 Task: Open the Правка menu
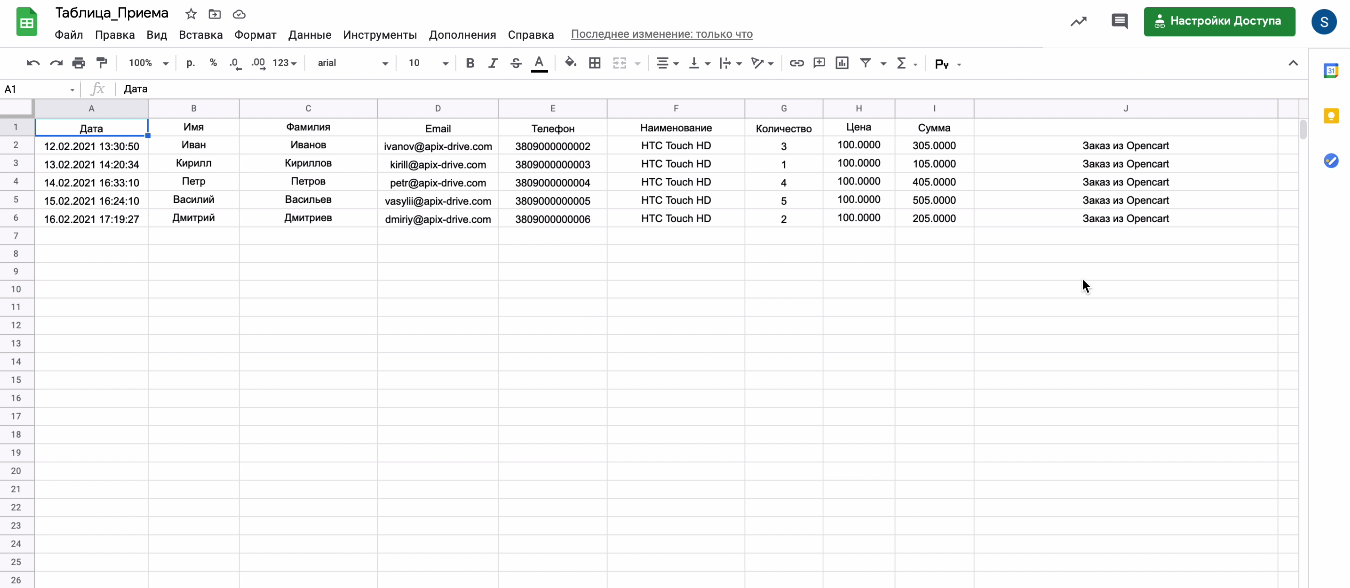[x=115, y=35]
